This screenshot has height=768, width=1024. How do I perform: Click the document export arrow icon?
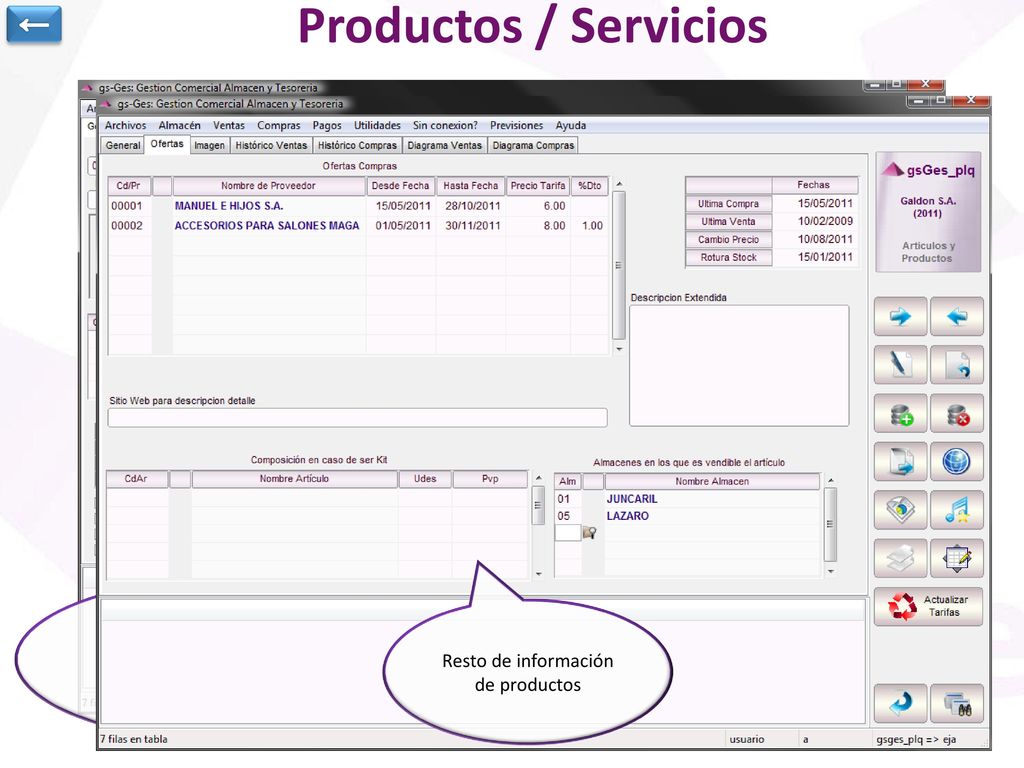900,461
